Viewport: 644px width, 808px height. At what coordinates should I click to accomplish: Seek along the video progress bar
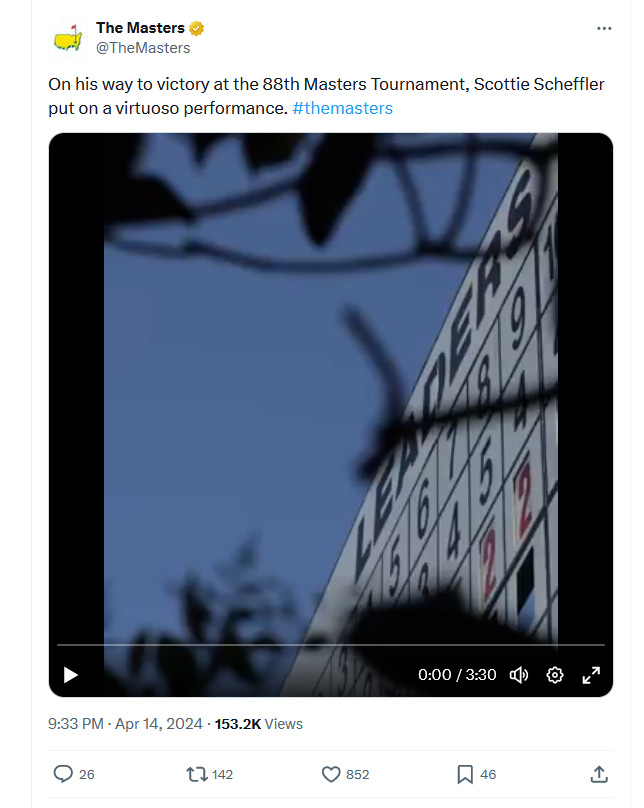click(x=331, y=644)
